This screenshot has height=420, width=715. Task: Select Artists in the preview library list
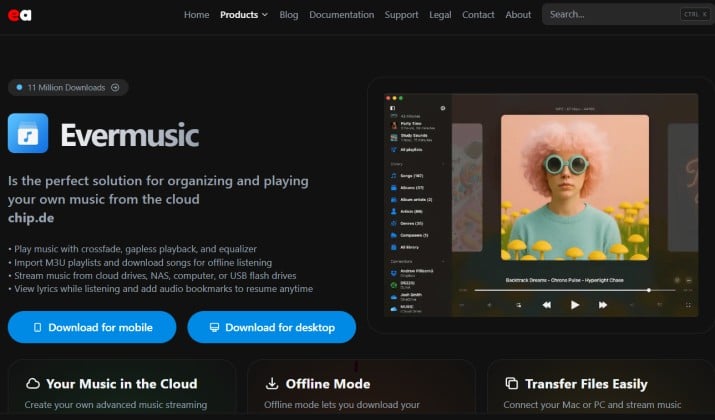(407, 212)
